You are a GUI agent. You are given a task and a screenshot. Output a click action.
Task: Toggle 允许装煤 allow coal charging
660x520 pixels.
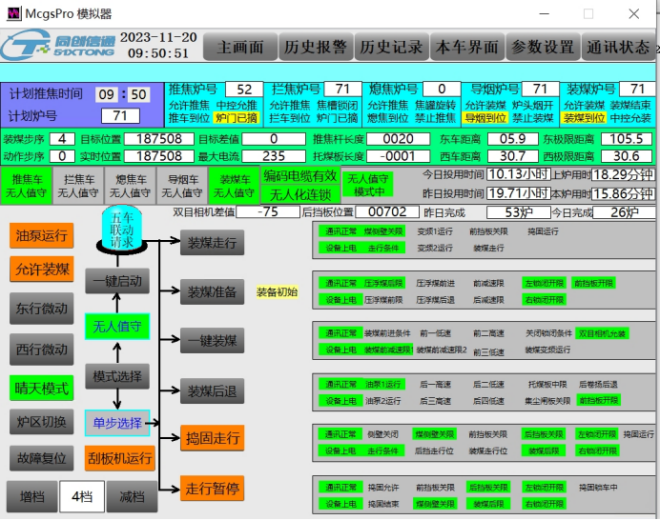click(x=40, y=270)
